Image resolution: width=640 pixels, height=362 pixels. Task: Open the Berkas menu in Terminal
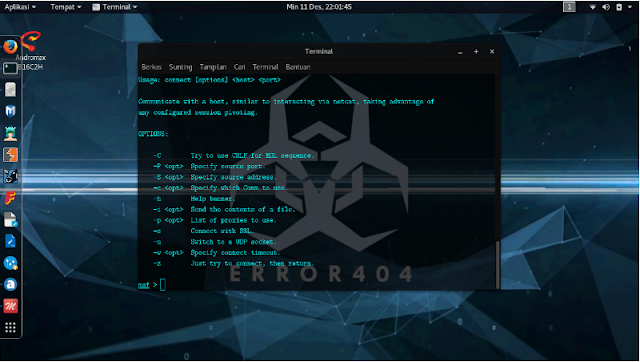tap(151, 67)
